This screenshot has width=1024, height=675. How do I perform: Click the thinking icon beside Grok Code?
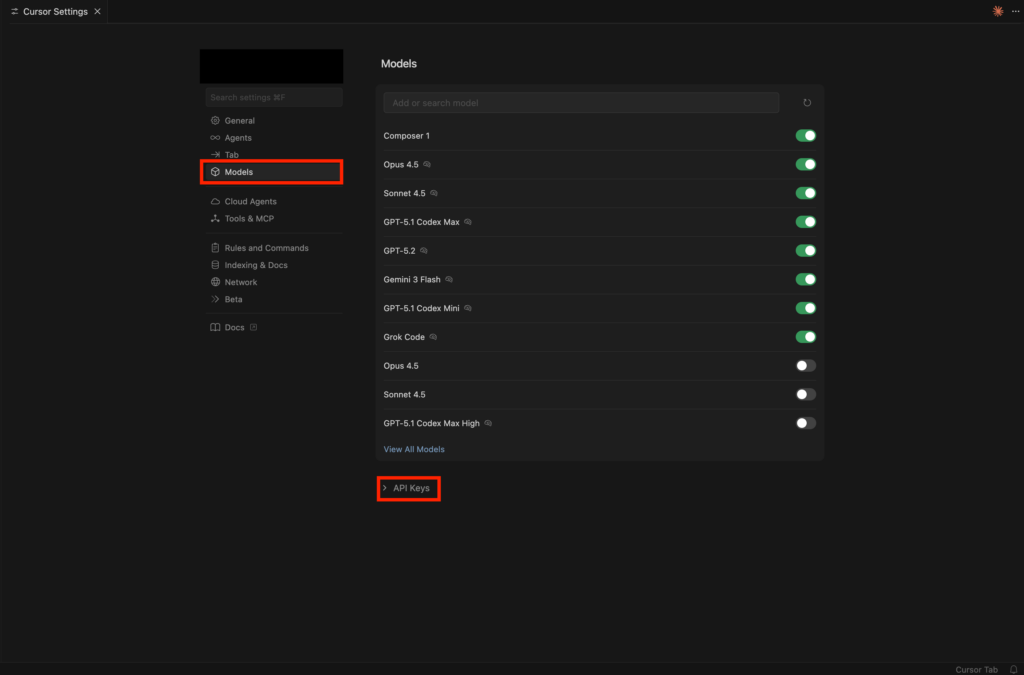coord(433,337)
